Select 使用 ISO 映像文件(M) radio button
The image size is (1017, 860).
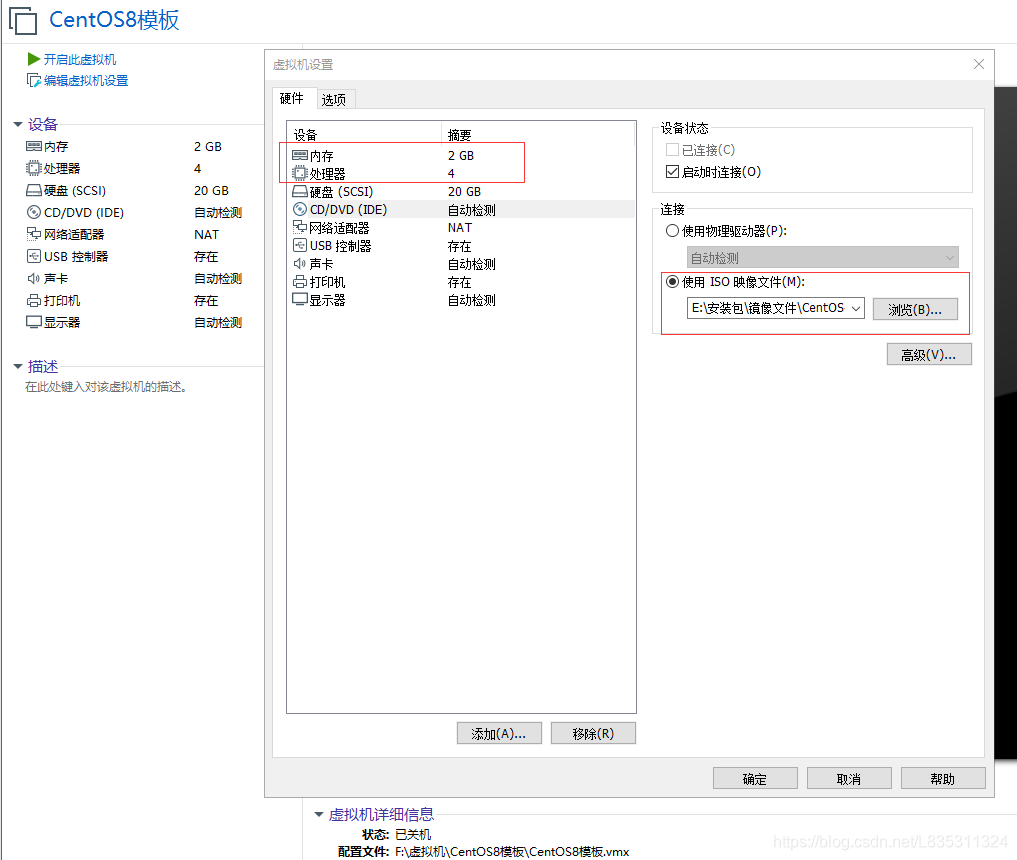click(x=672, y=281)
